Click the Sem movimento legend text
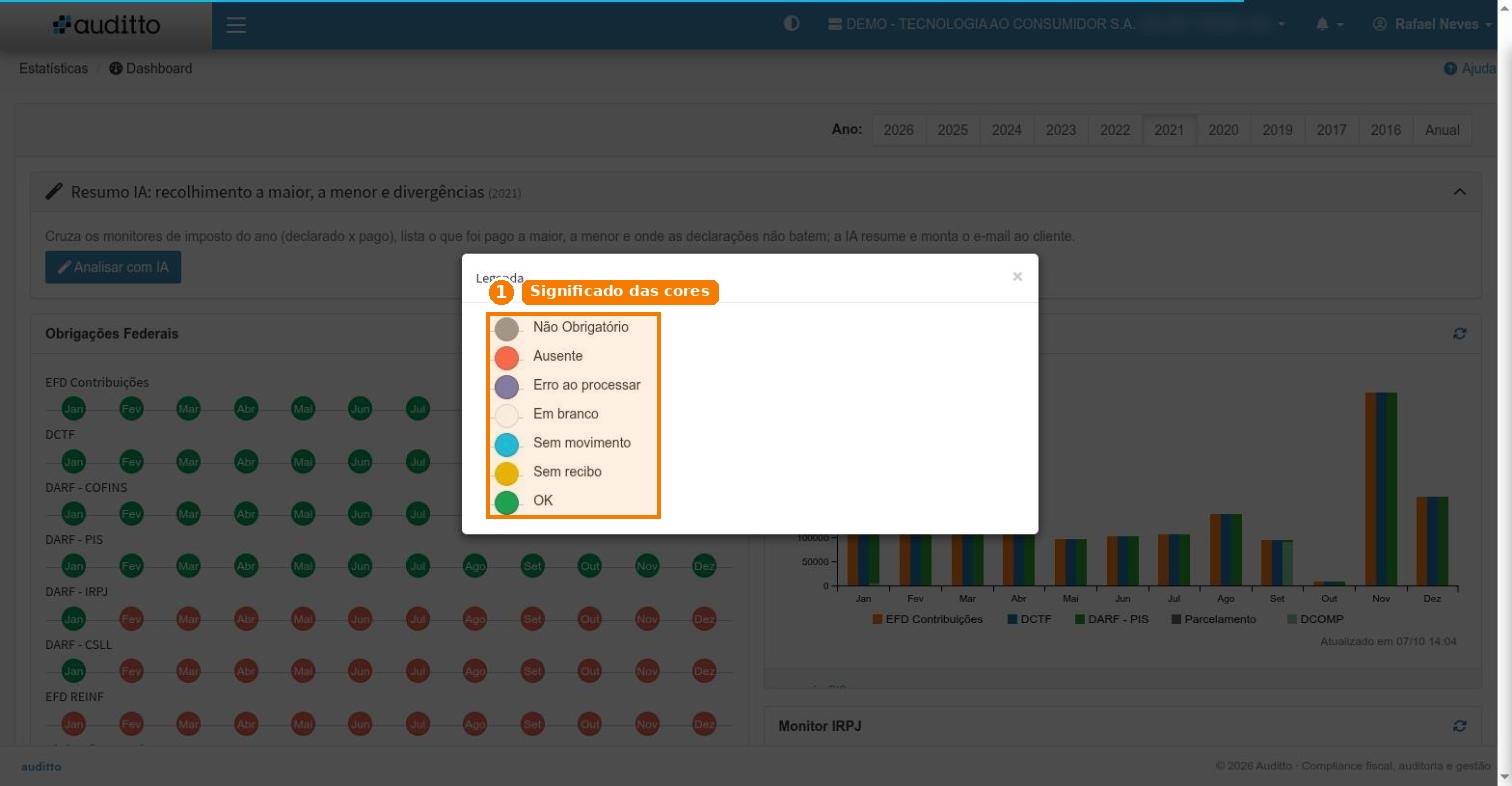The width and height of the screenshot is (1512, 786). 582,443
